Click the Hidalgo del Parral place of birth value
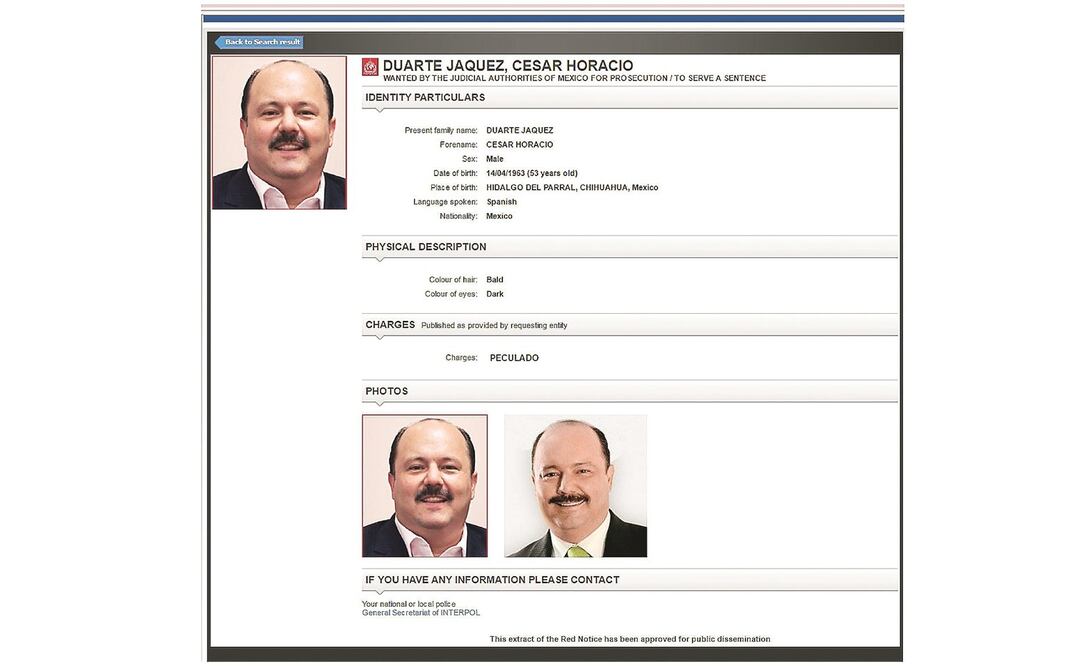 point(572,188)
